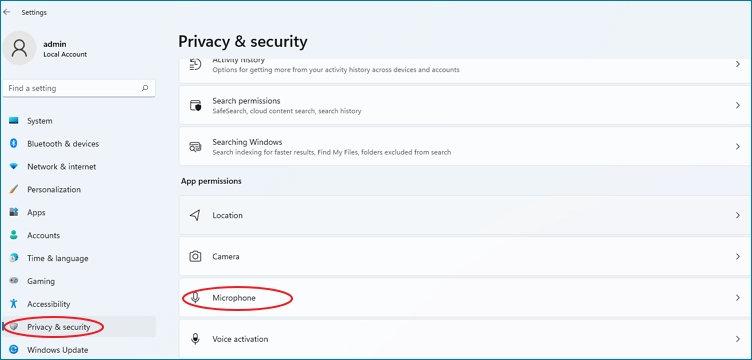Open the Microphone permission entry
Screen dimensions: 752x360
[464, 298]
